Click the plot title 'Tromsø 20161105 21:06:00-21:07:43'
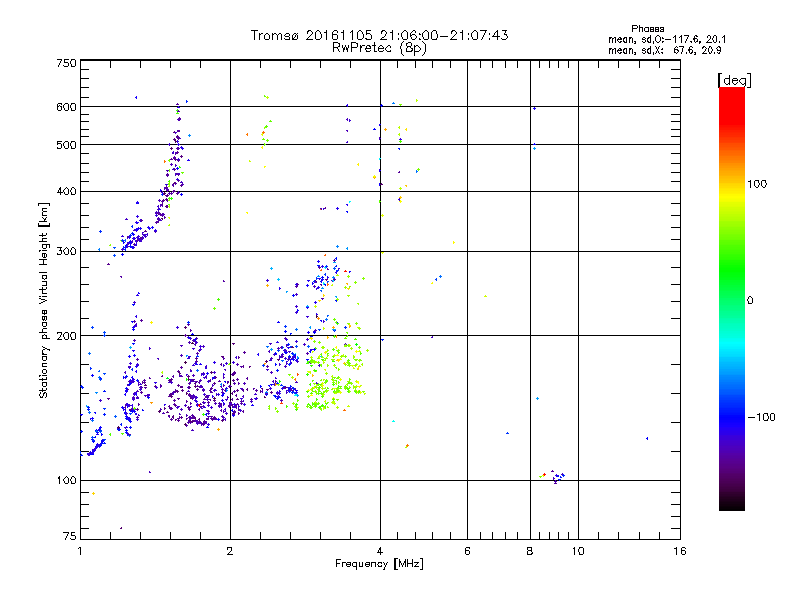Image resolution: width=800 pixels, height=600 pixels. [x=379, y=35]
